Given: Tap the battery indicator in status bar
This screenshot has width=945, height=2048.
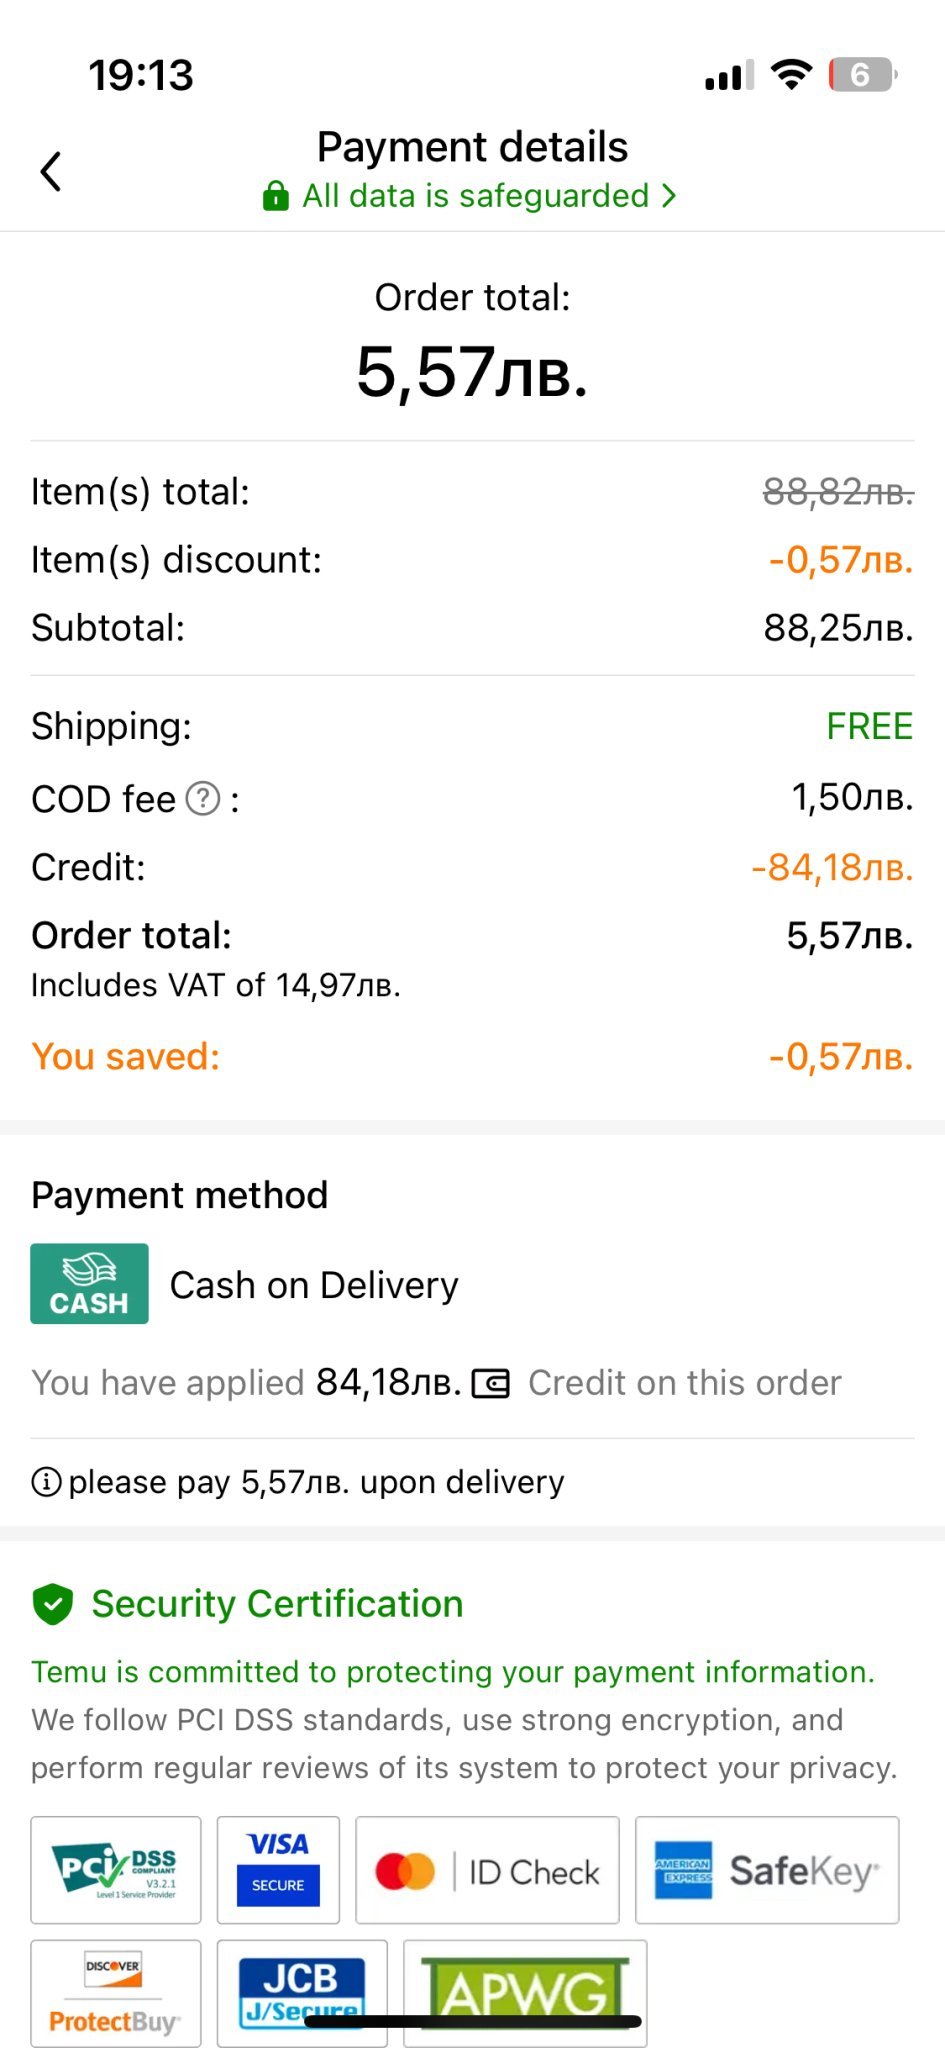Looking at the screenshot, I should tap(862, 75).
